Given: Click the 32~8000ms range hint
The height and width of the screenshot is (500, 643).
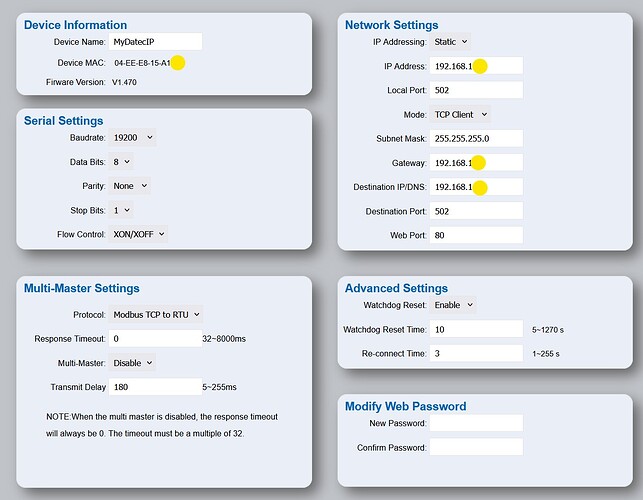Looking at the screenshot, I should [x=224, y=339].
